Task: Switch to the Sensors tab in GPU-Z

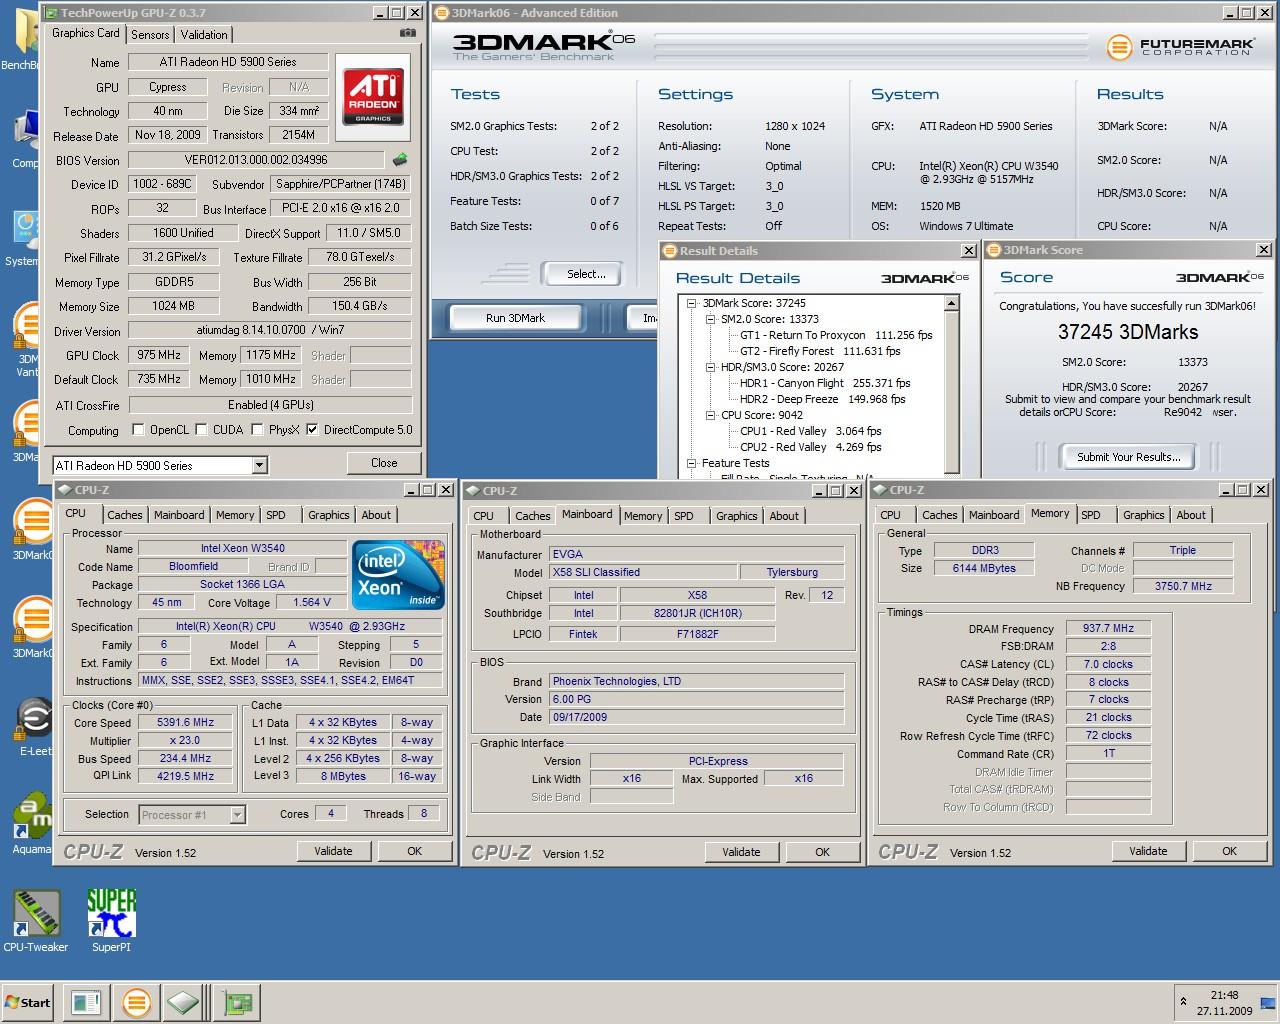Action: 150,34
